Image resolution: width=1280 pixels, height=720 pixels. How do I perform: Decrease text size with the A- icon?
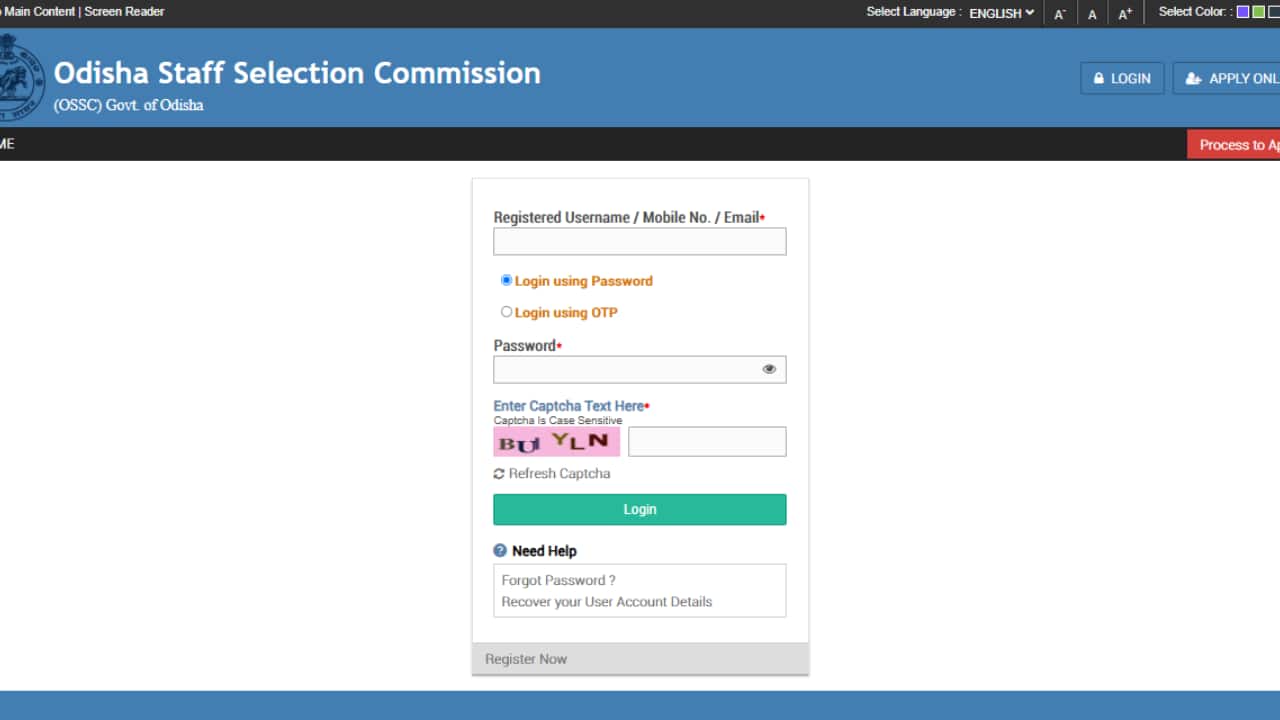pos(1060,13)
